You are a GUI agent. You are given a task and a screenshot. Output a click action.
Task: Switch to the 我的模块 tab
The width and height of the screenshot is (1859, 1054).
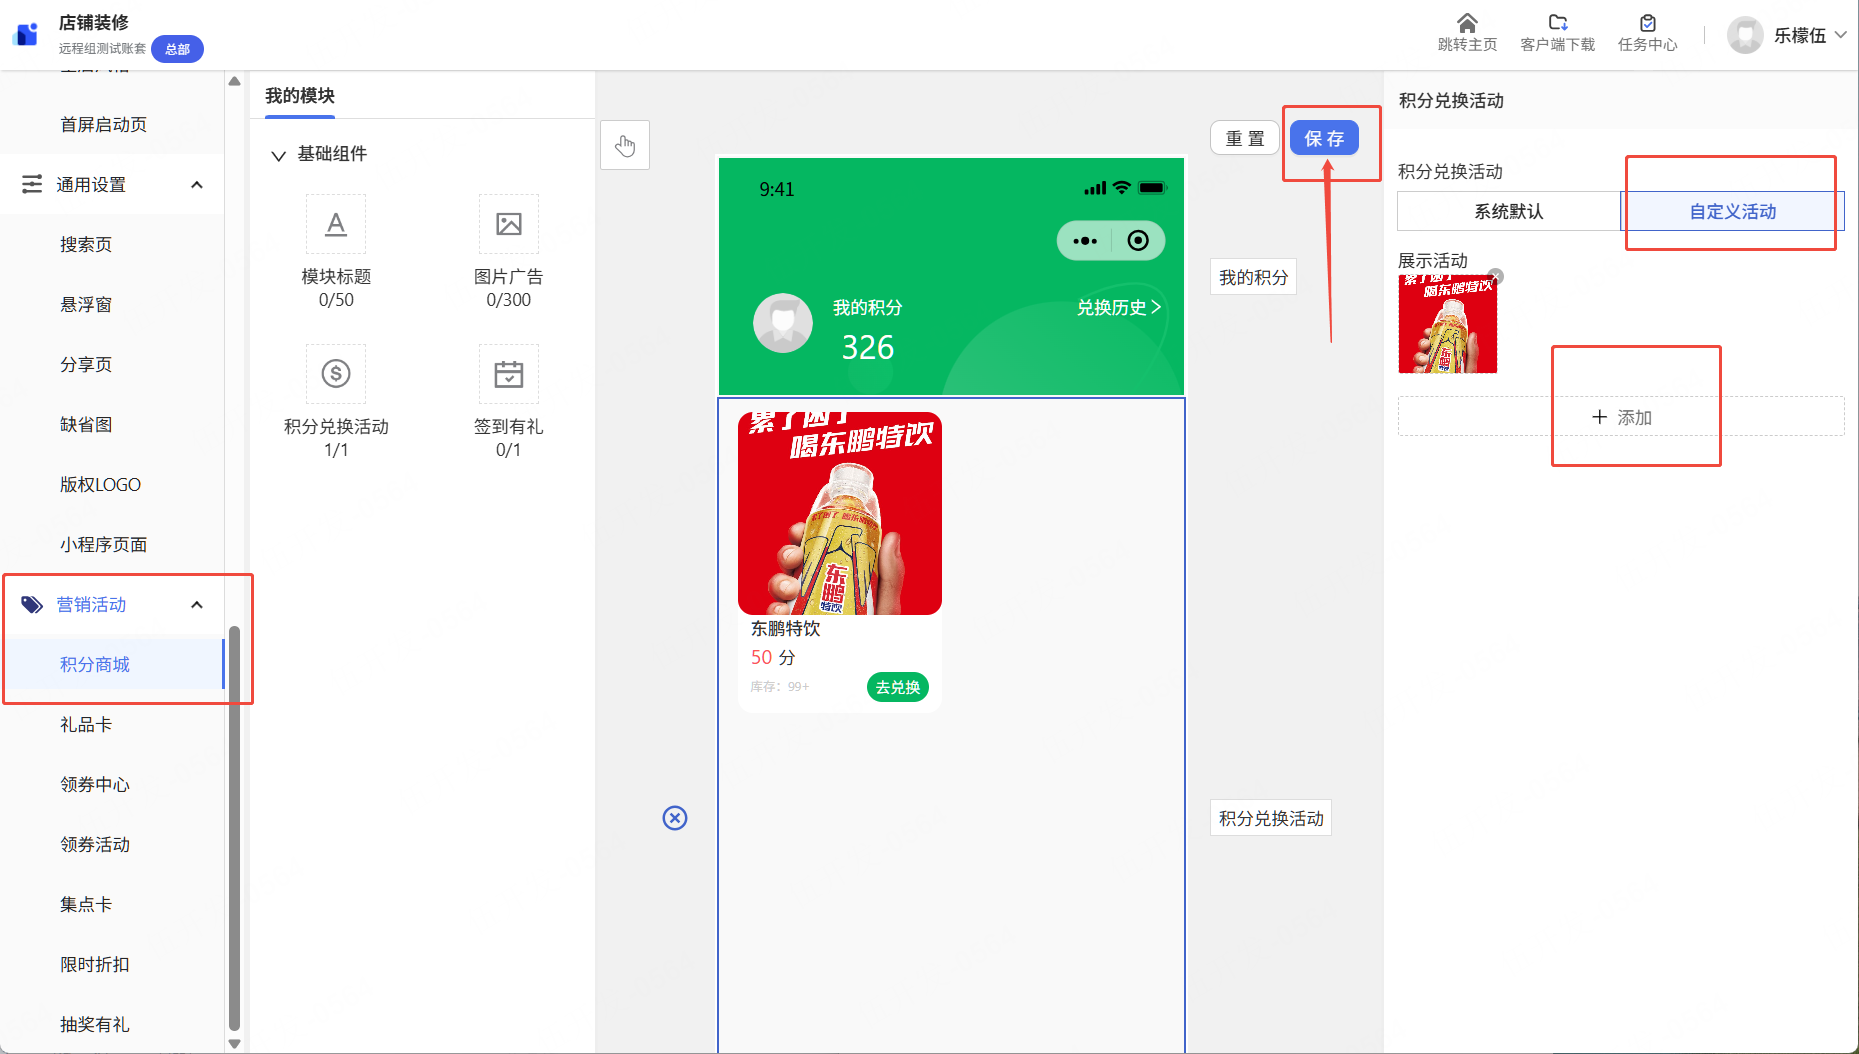coord(300,96)
